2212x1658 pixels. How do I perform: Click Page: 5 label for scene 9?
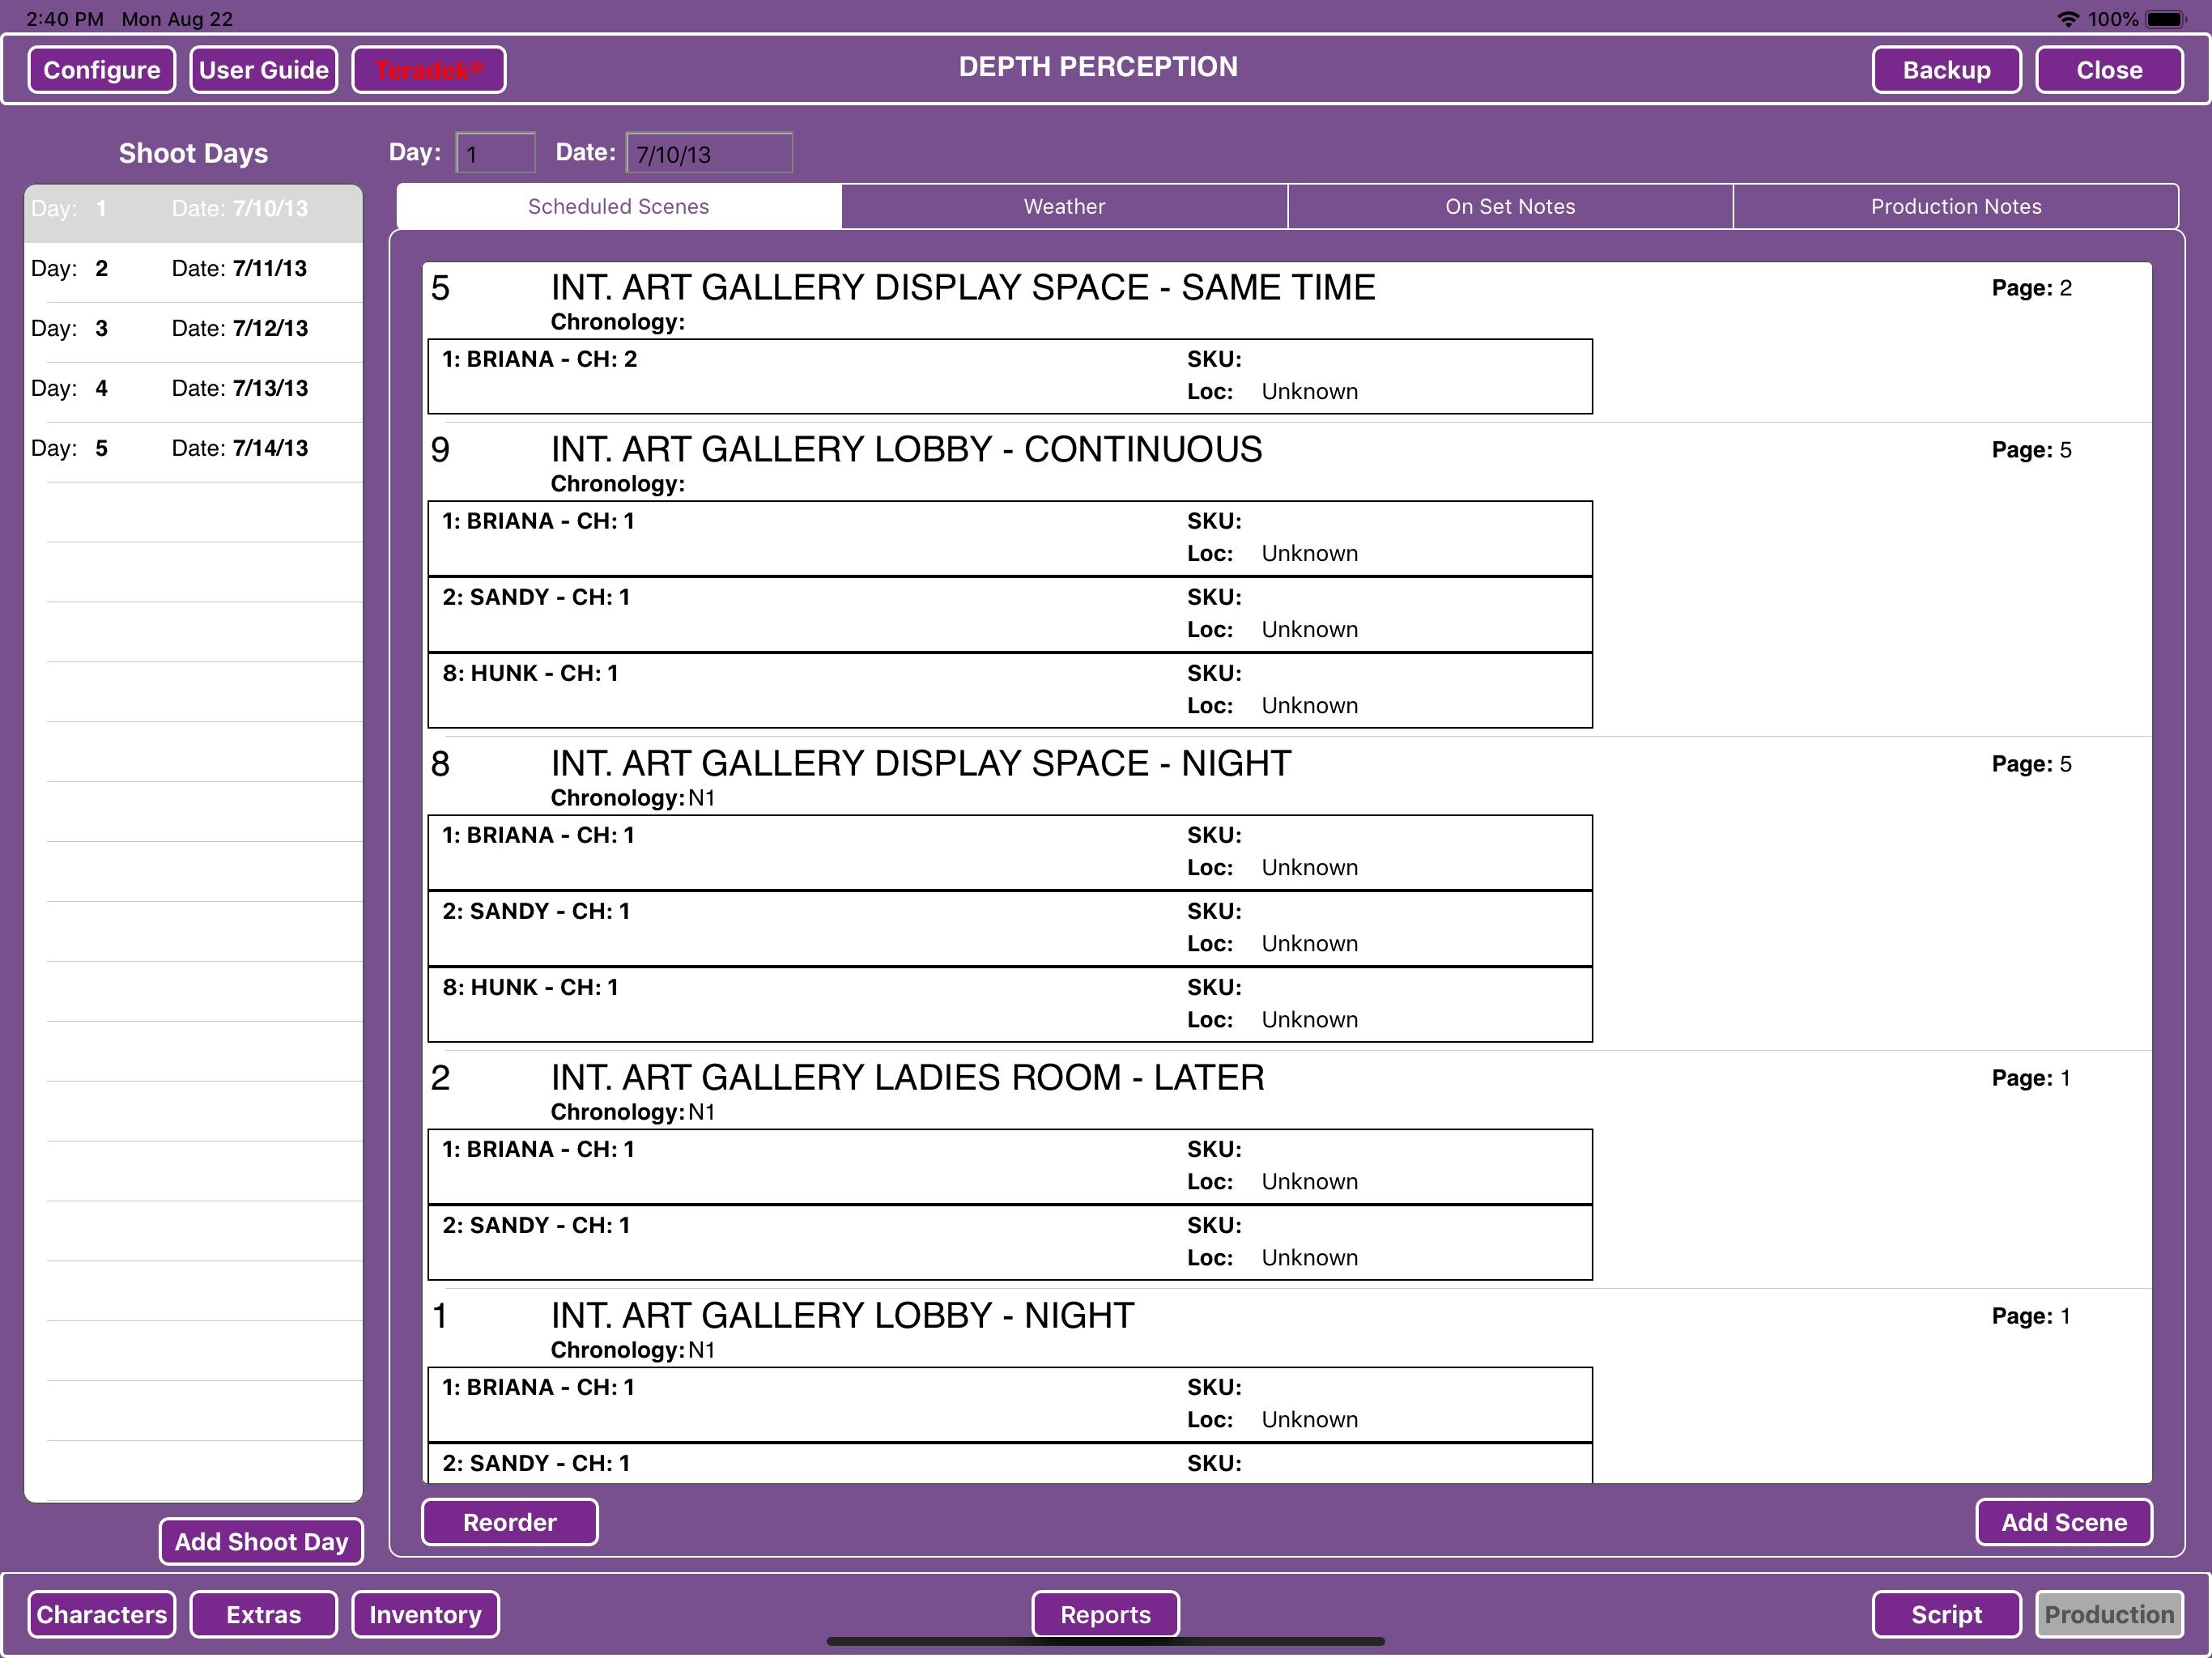pyautogui.click(x=2031, y=450)
